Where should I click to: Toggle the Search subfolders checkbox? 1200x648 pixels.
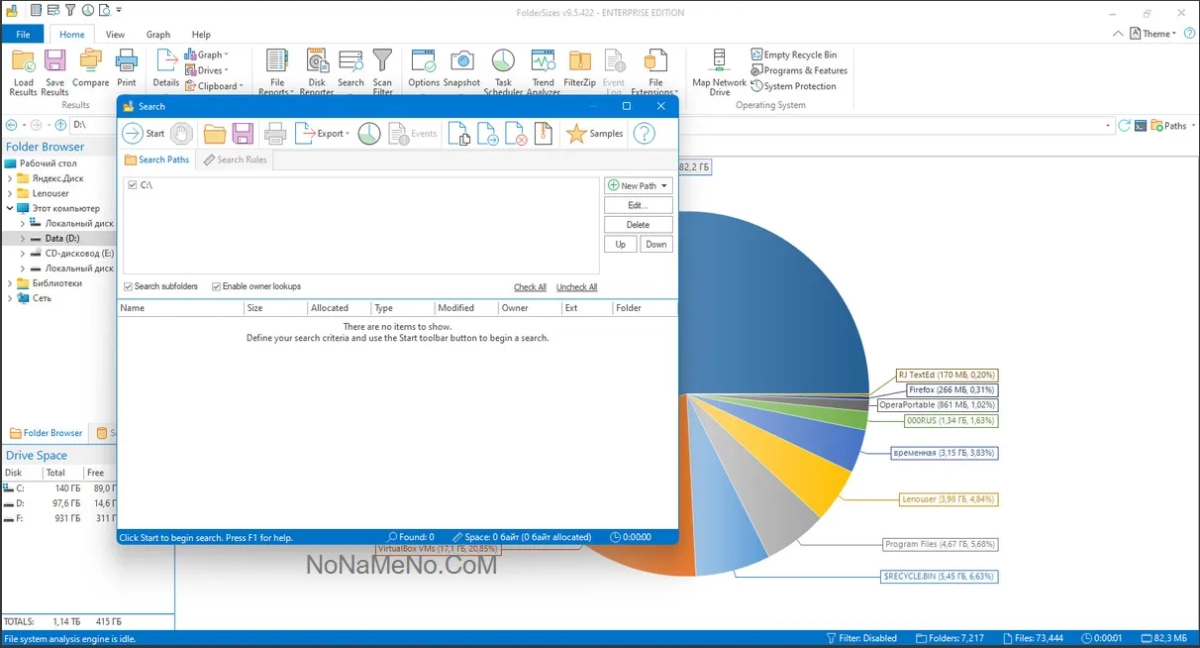click(x=128, y=287)
